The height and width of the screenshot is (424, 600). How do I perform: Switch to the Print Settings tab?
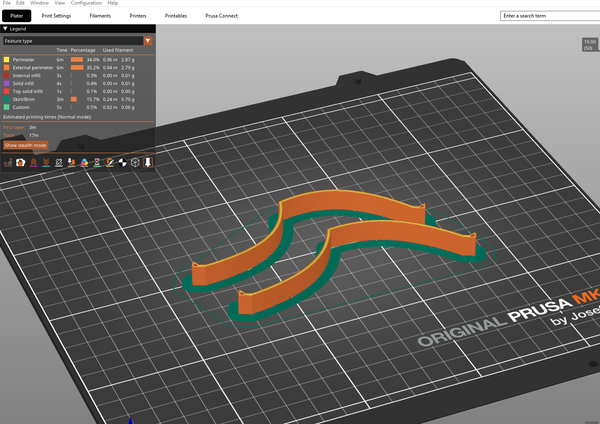coord(56,16)
